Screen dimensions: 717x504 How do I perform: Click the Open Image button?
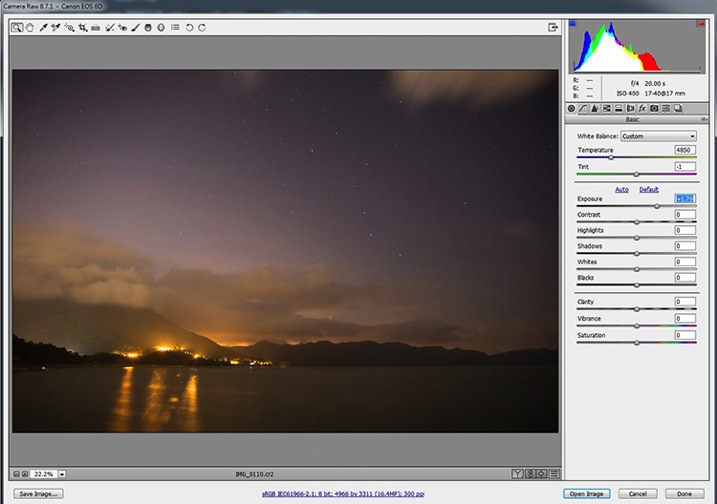(x=587, y=493)
